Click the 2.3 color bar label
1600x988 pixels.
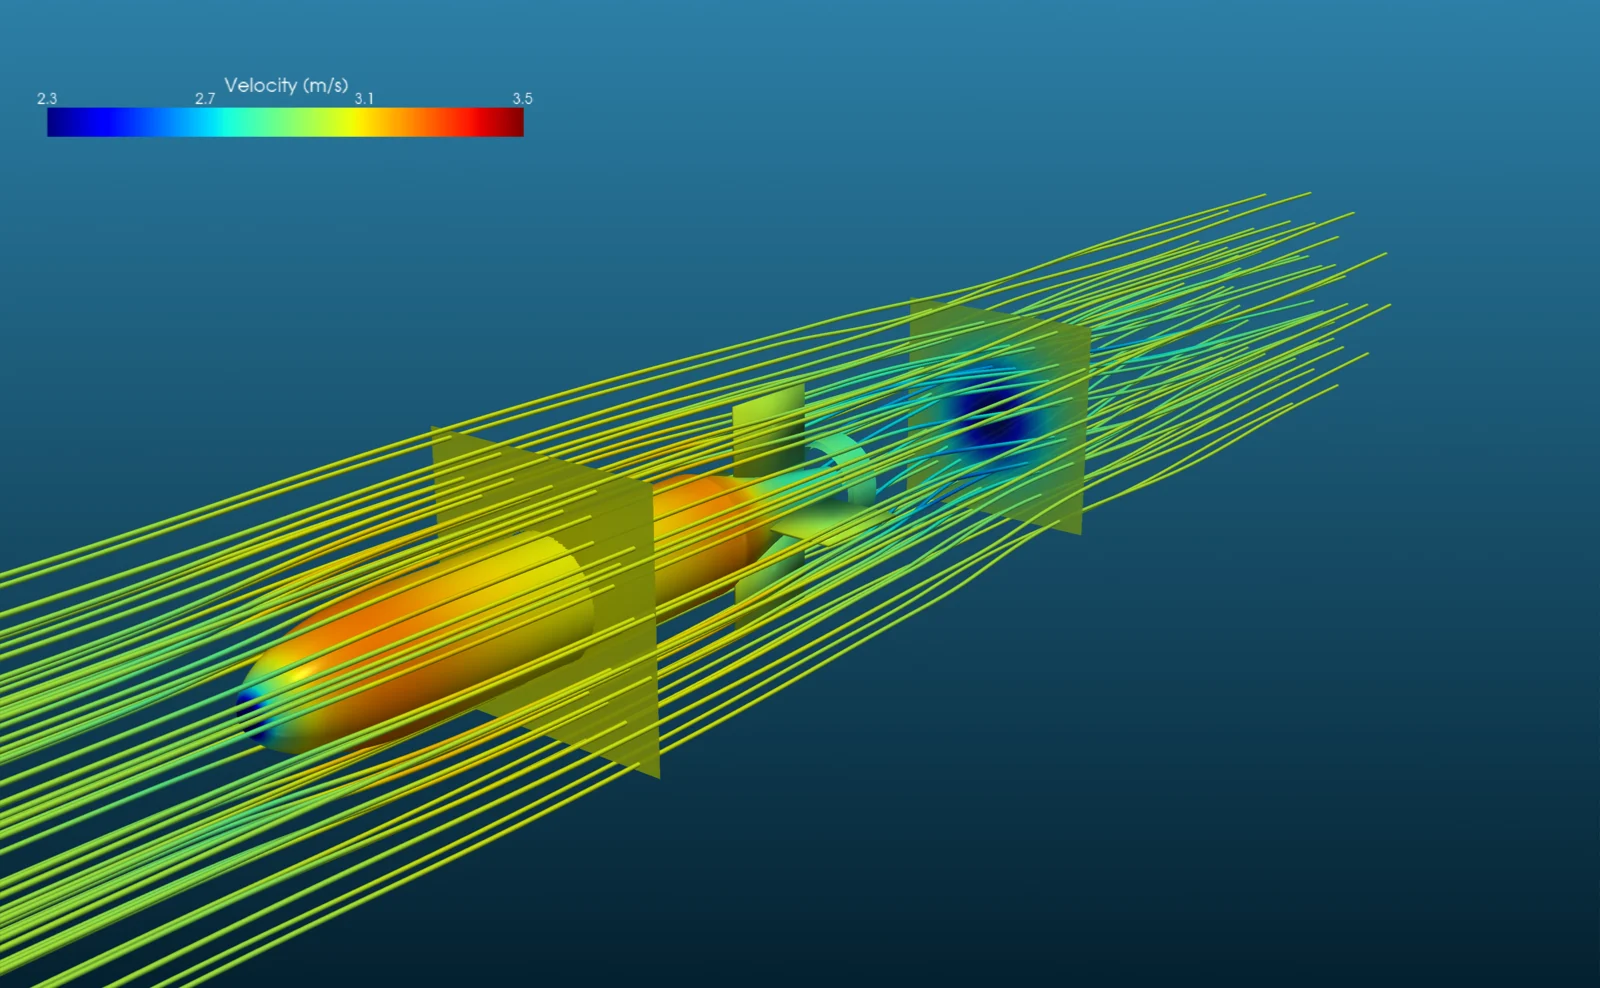point(47,98)
